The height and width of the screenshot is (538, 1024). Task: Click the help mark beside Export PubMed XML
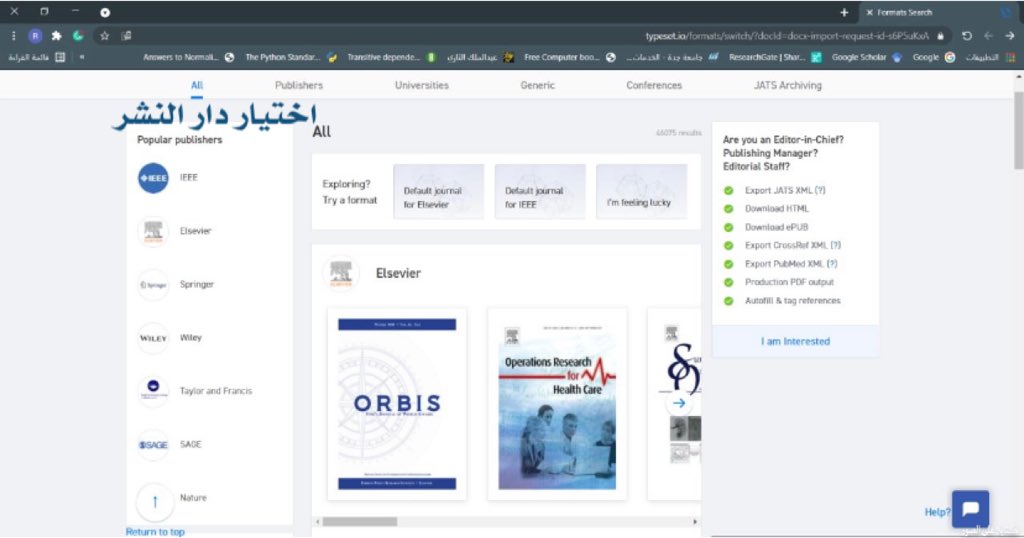click(832, 264)
